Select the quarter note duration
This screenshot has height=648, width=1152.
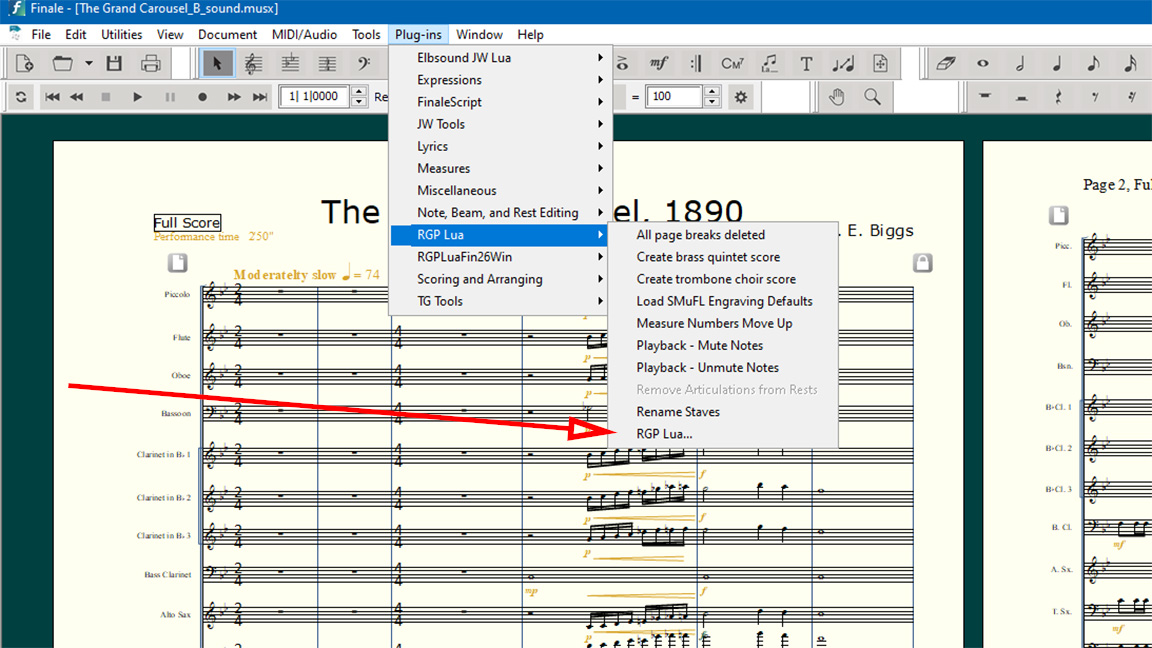(x=1057, y=64)
